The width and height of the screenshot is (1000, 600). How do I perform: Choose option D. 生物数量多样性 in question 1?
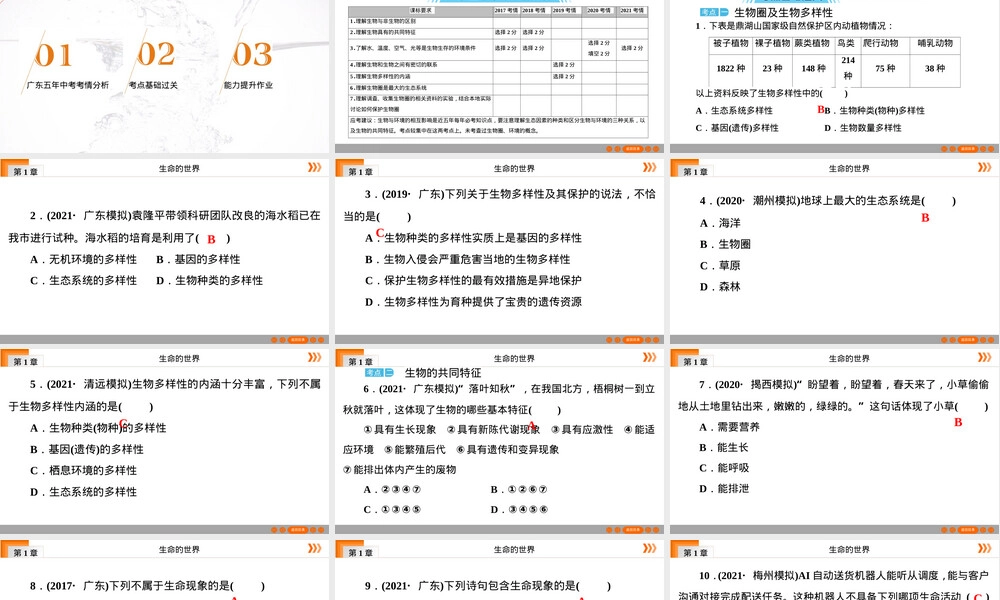863,128
